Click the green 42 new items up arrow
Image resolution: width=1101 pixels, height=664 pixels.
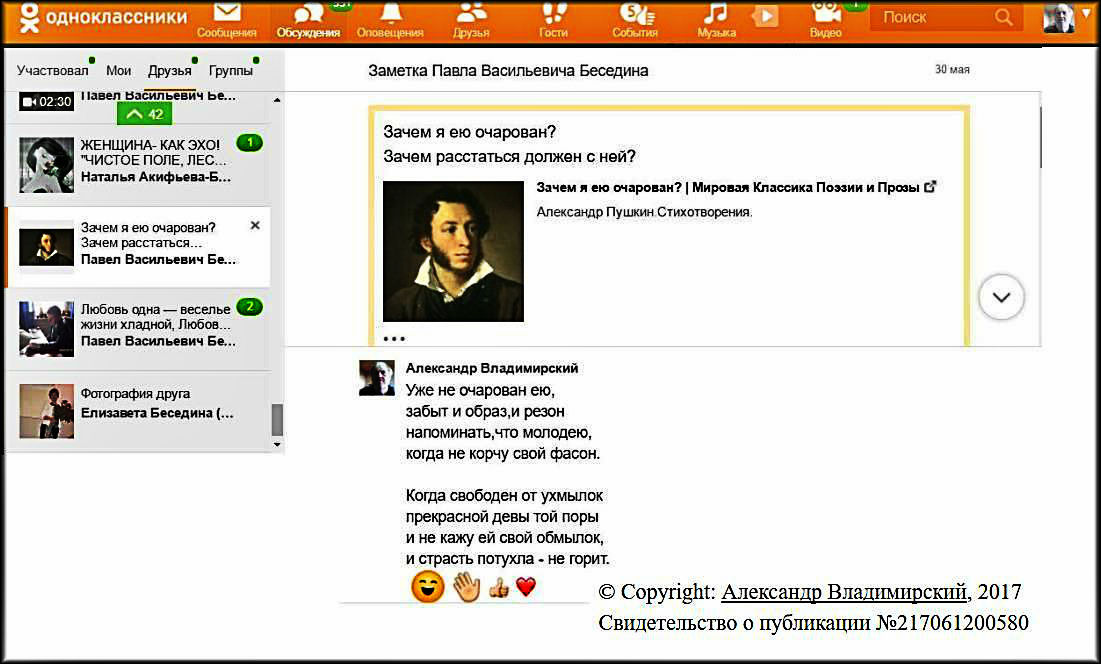point(145,114)
